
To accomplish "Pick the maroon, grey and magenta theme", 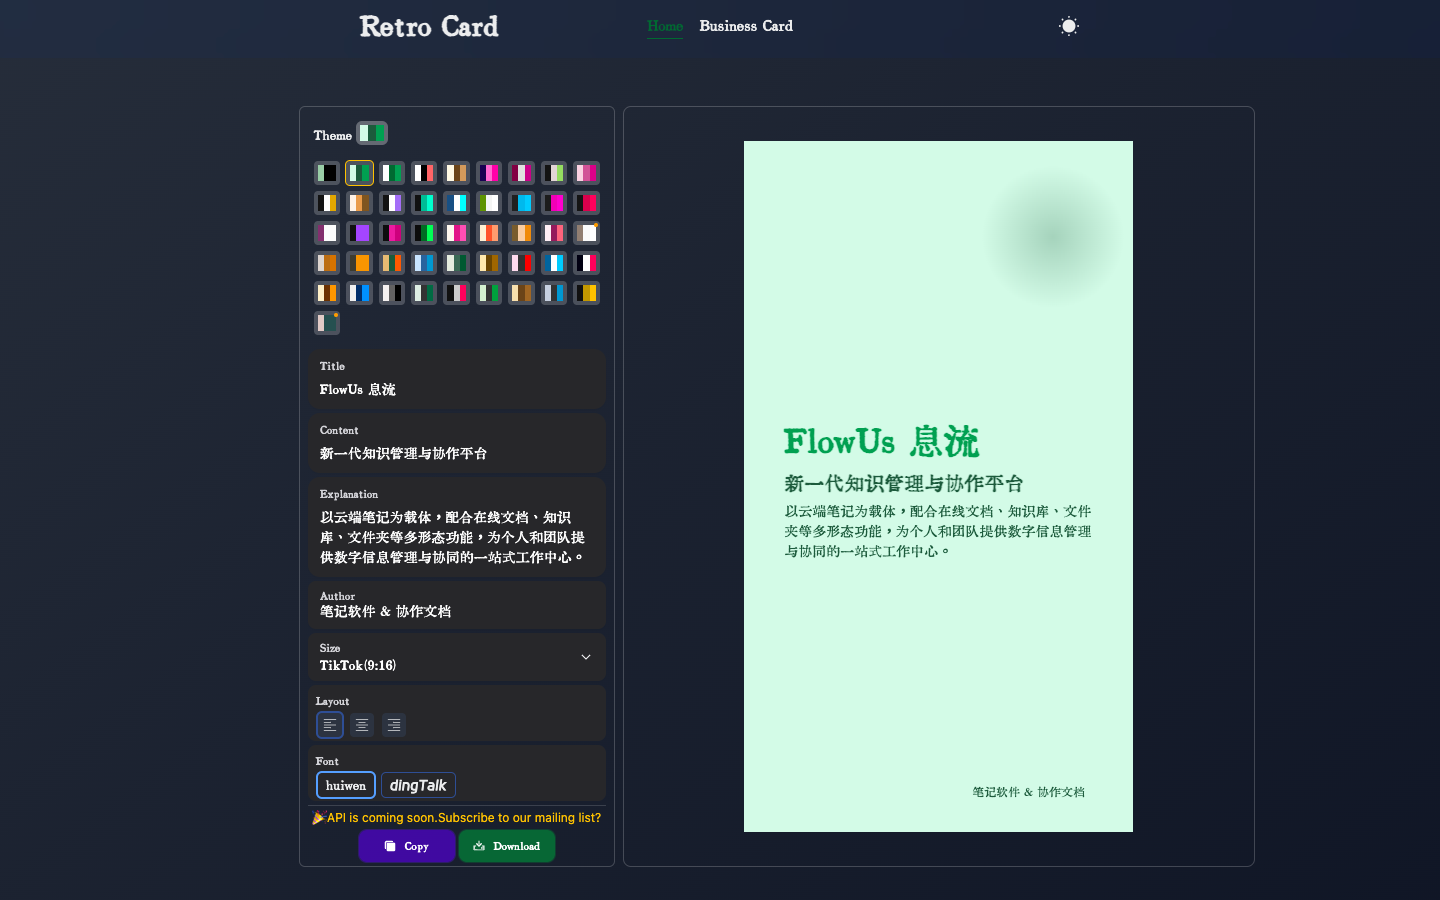I will 521,173.
